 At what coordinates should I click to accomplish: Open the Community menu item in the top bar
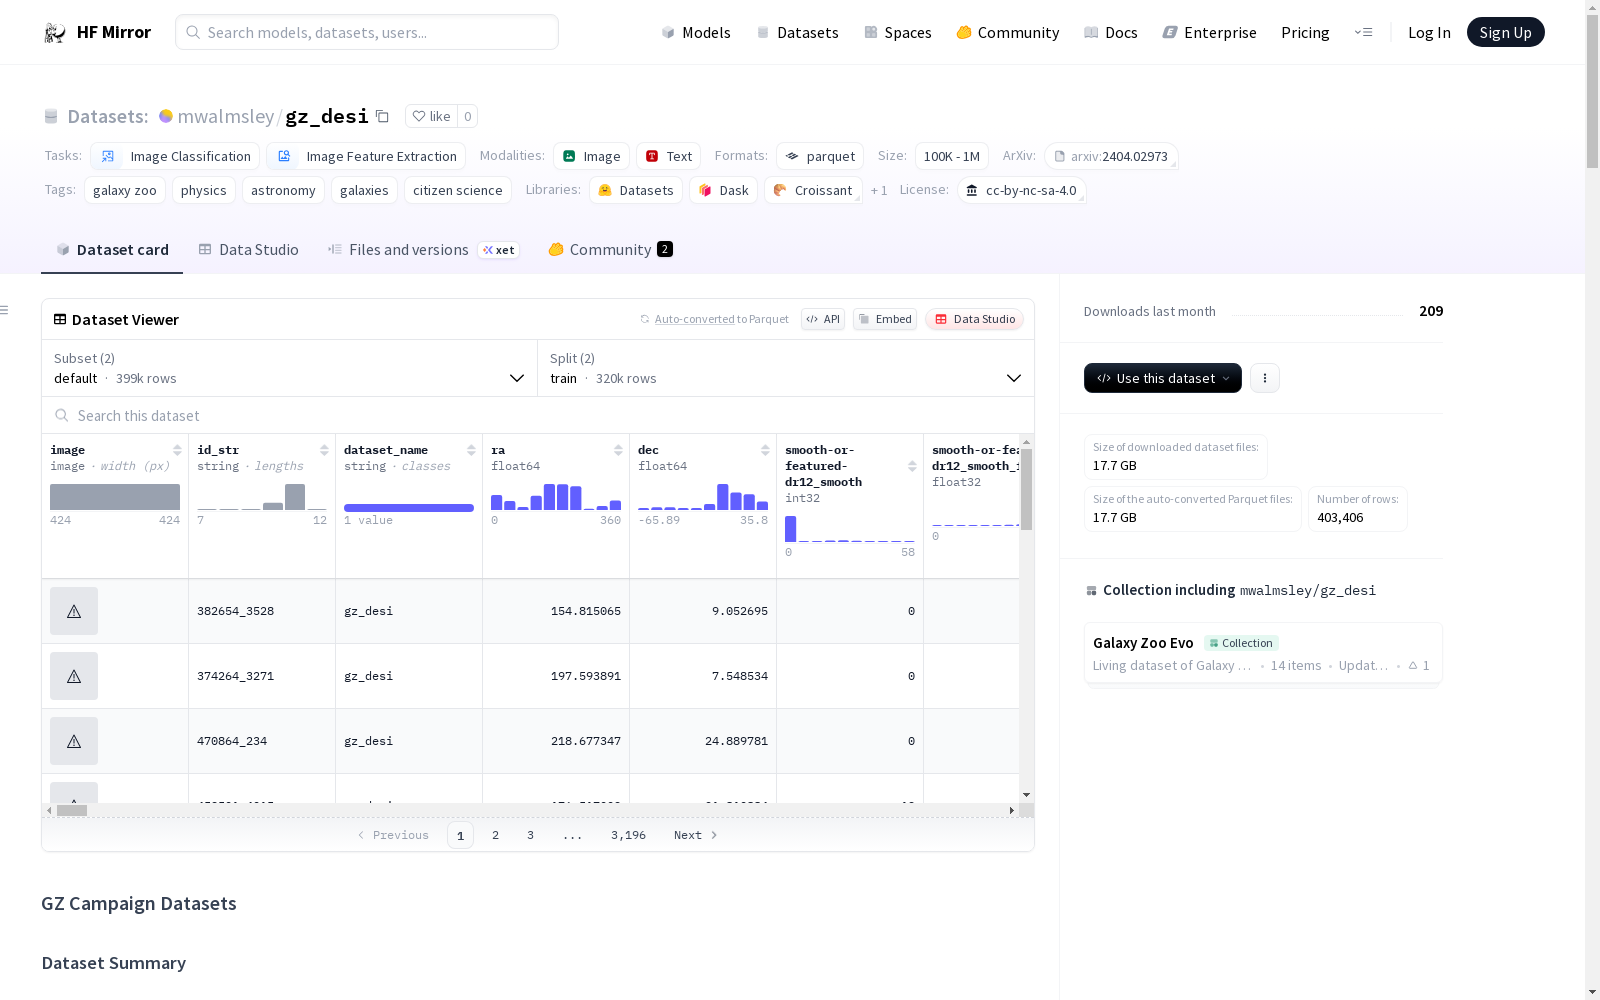click(1007, 32)
